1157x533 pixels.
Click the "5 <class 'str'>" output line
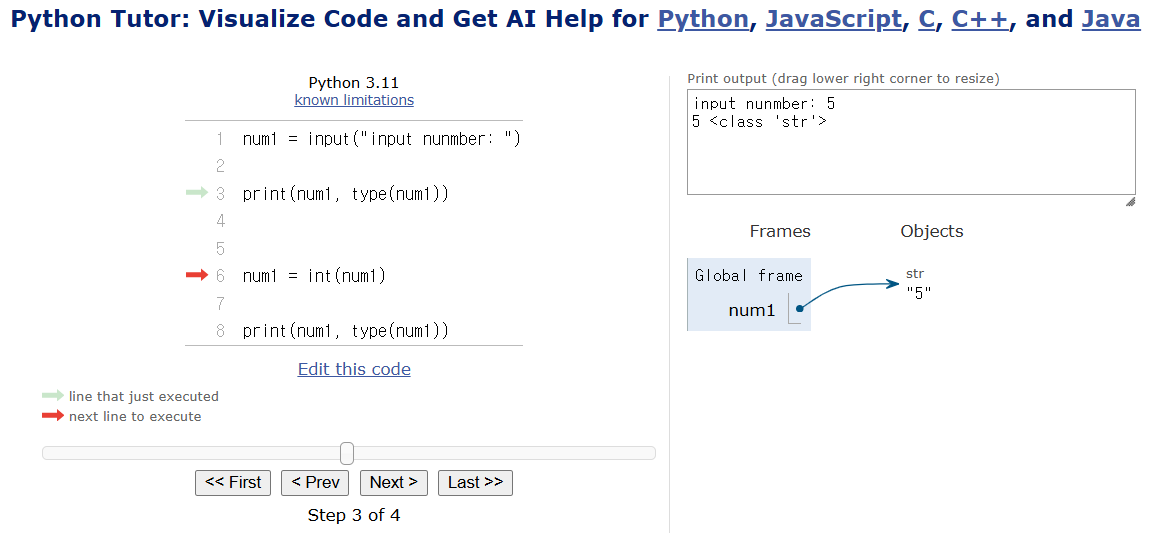tap(760, 122)
